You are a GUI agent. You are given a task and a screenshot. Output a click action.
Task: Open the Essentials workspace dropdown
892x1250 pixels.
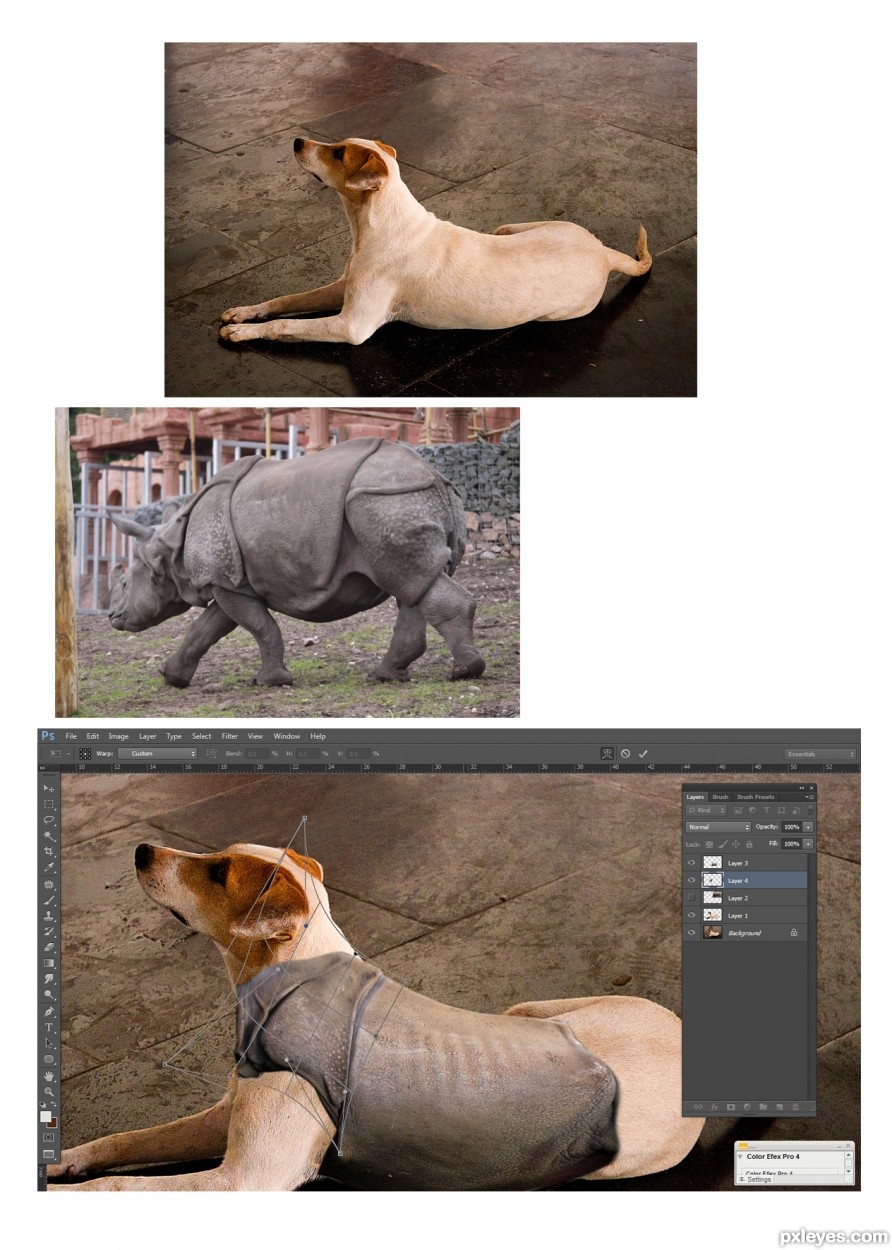point(820,753)
